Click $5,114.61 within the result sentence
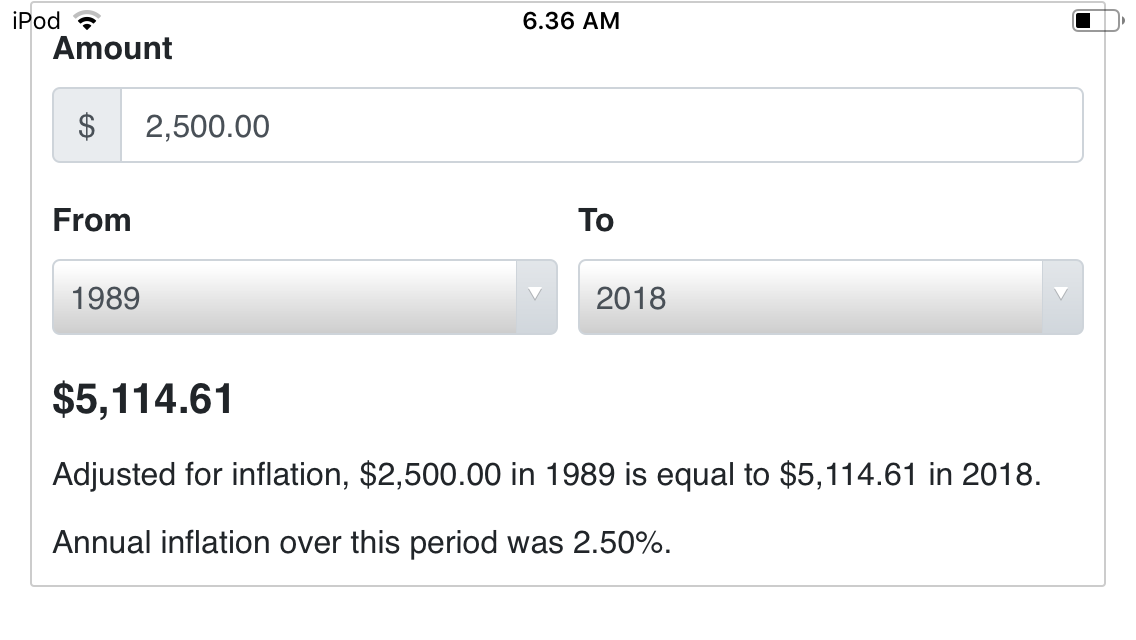The width and height of the screenshot is (1136, 640). pos(848,475)
